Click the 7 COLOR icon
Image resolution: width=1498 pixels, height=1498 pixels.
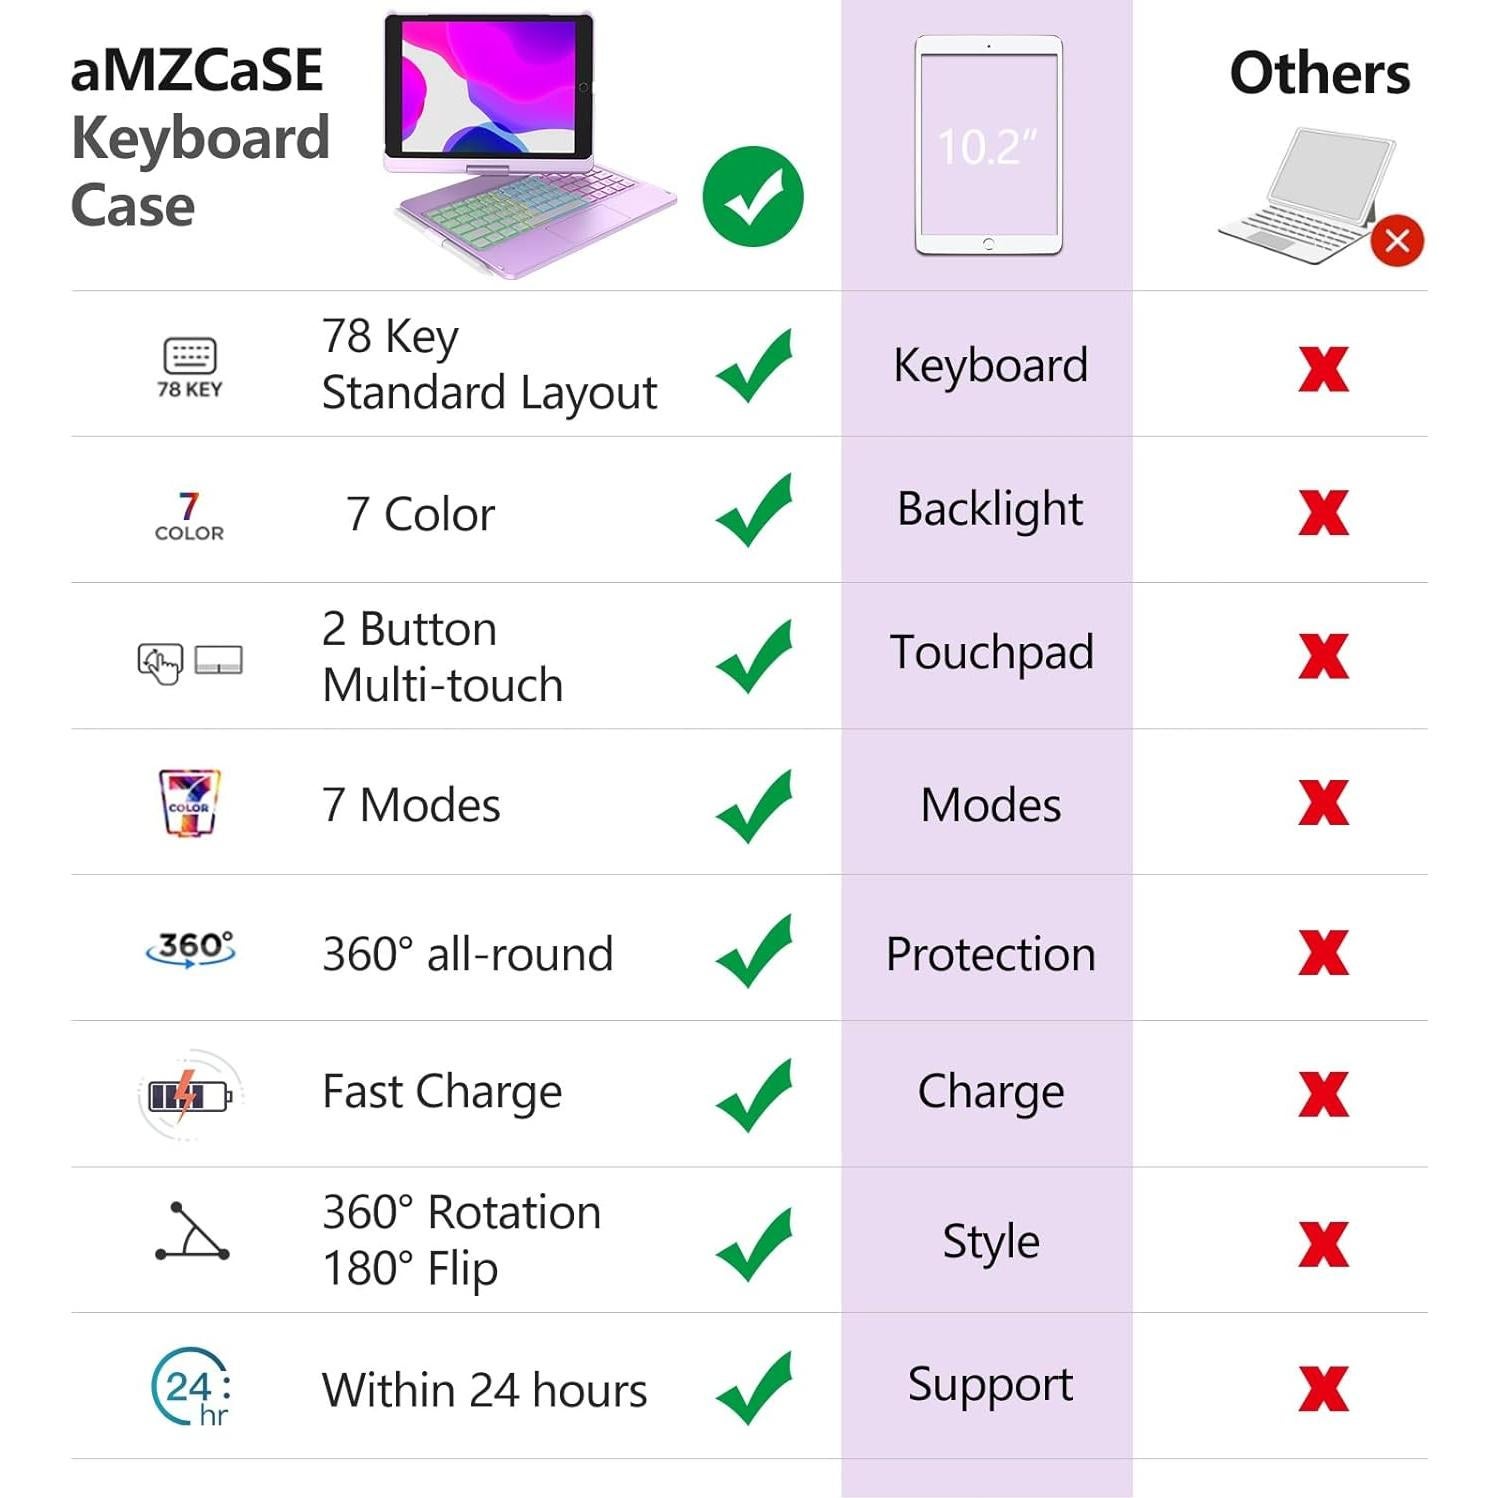[189, 516]
